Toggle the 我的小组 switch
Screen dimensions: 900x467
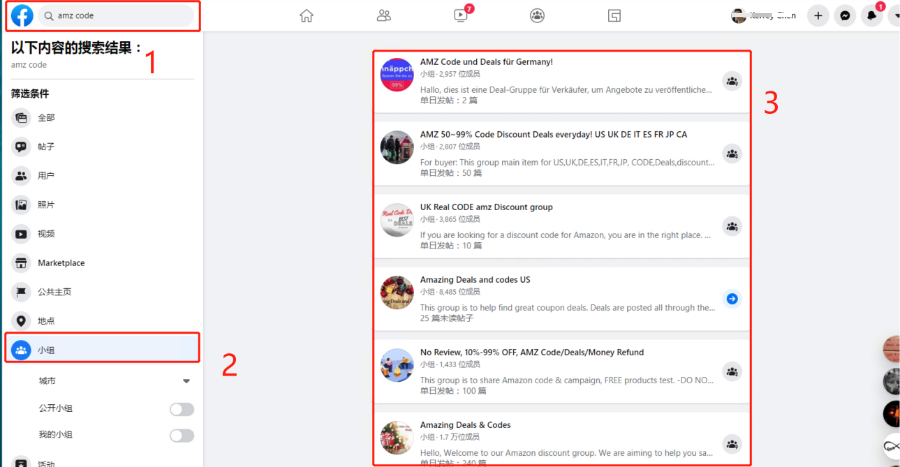coord(181,435)
